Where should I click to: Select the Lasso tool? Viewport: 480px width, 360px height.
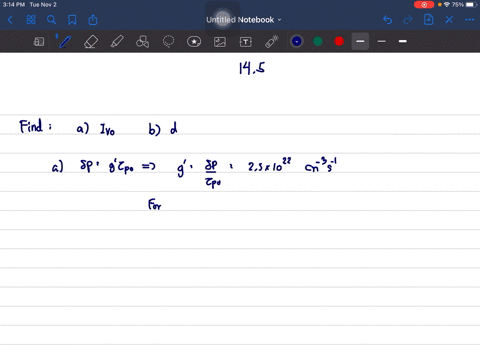168,42
